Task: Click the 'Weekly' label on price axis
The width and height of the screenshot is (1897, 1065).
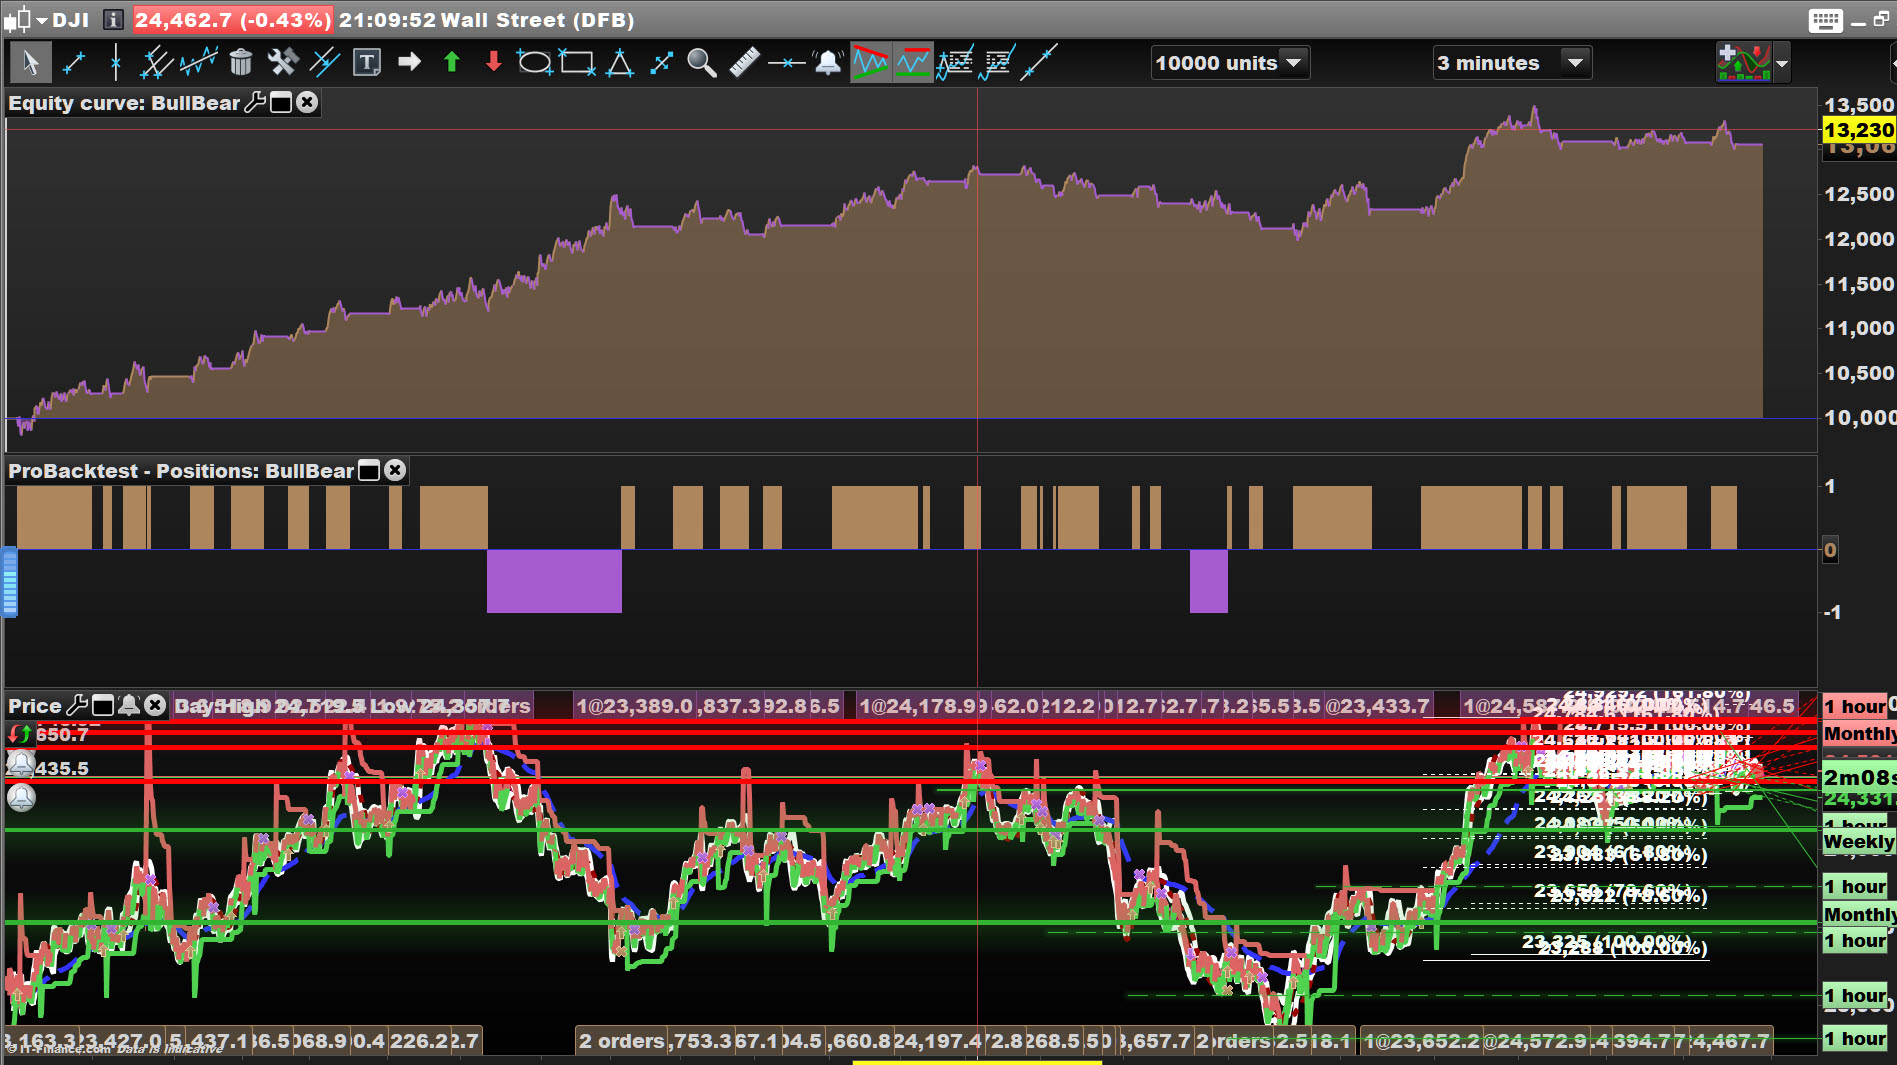Action: point(1858,842)
